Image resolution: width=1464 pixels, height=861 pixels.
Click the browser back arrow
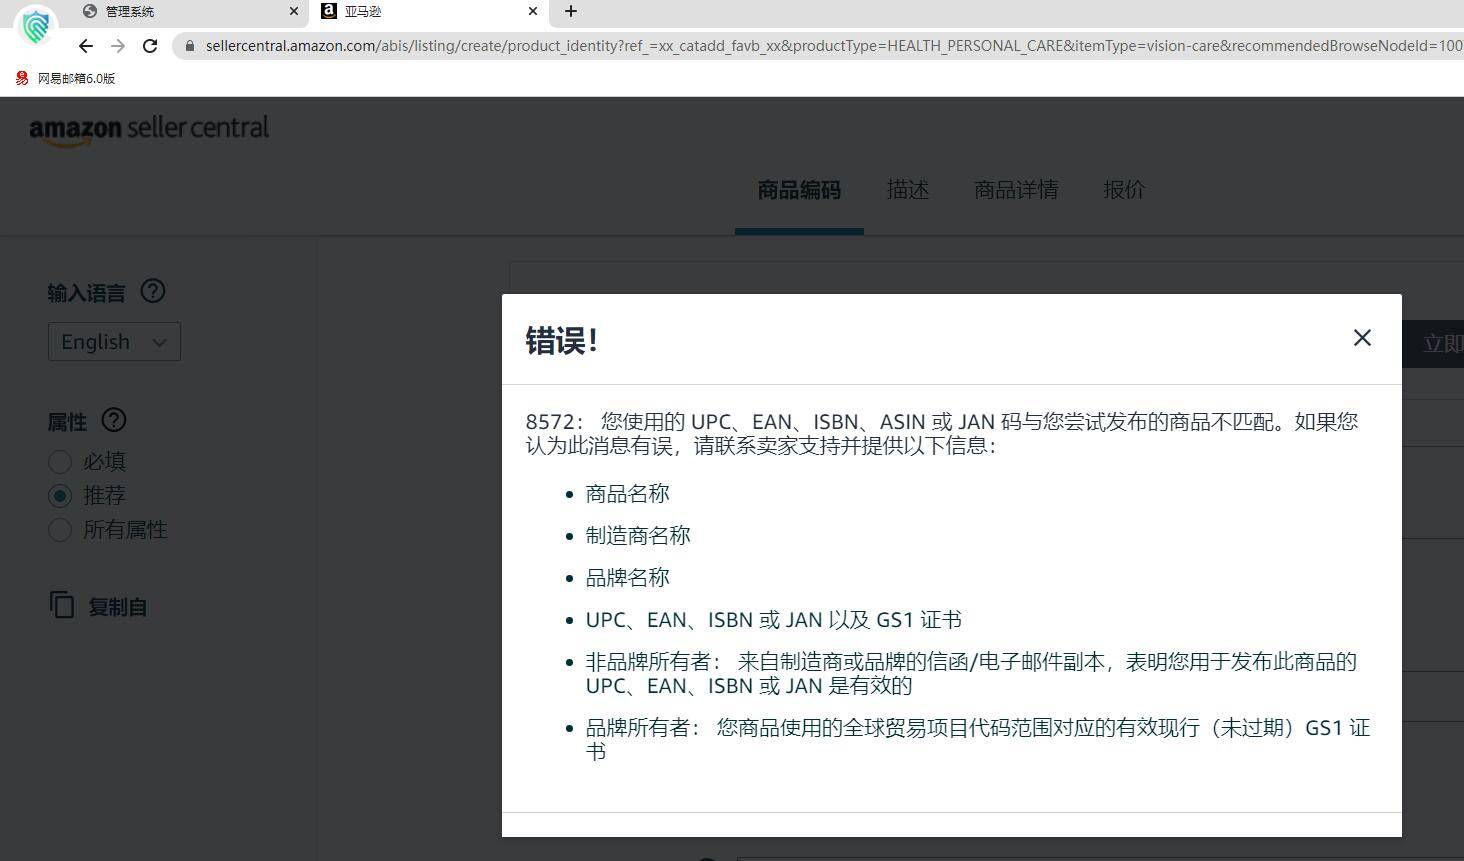tap(86, 46)
